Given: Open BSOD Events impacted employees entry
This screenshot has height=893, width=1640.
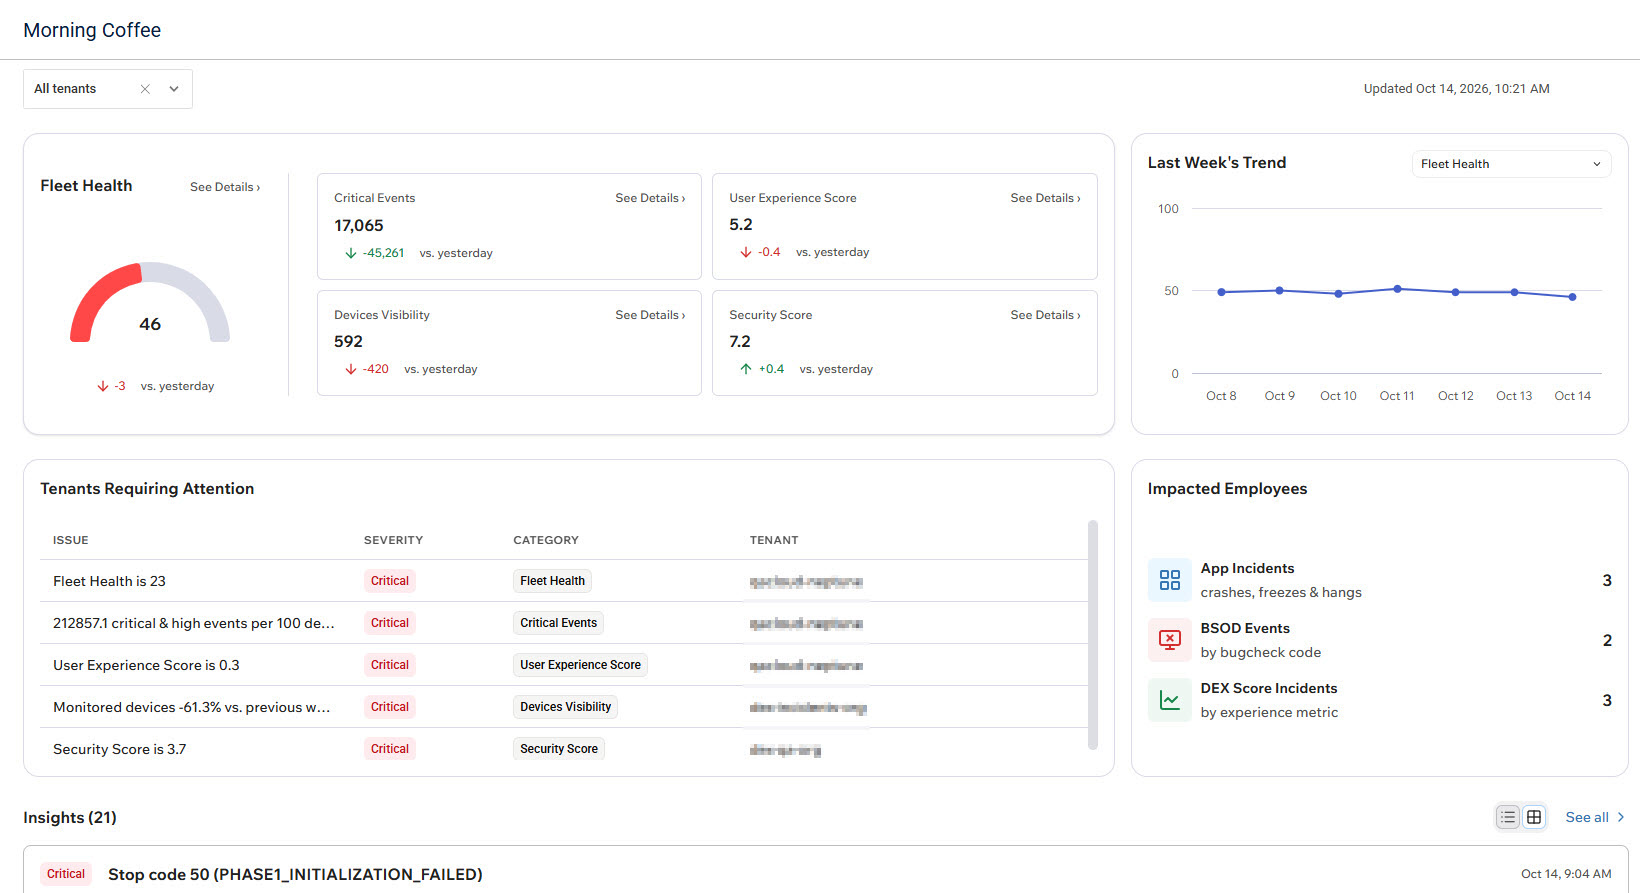Looking at the screenshot, I should (x=1380, y=640).
